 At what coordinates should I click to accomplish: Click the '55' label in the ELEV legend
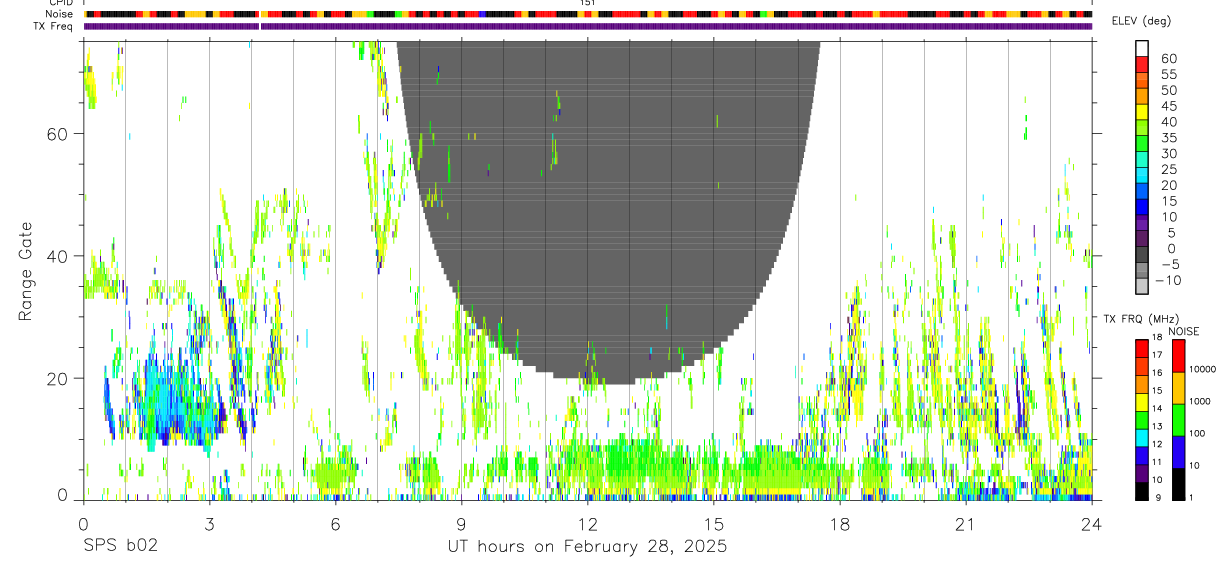click(1167, 74)
